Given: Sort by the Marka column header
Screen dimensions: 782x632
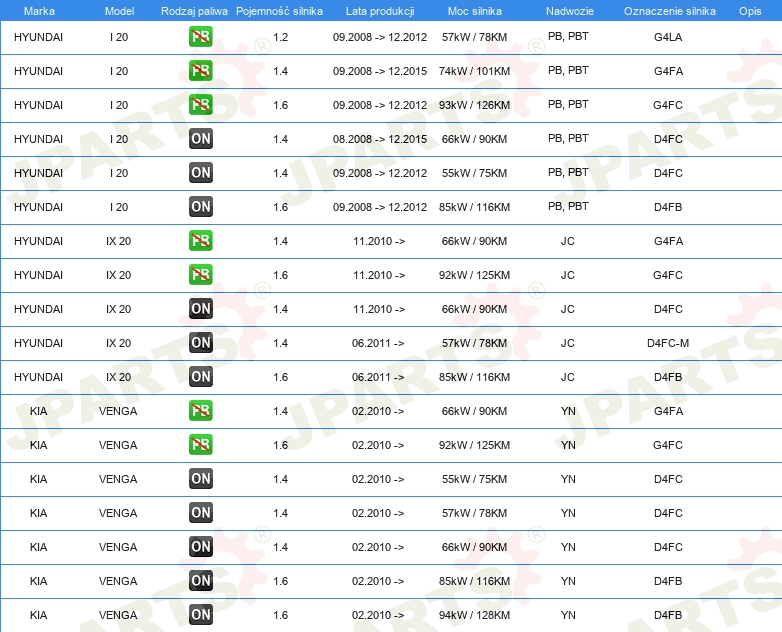Looking at the screenshot, I should click(x=39, y=11).
